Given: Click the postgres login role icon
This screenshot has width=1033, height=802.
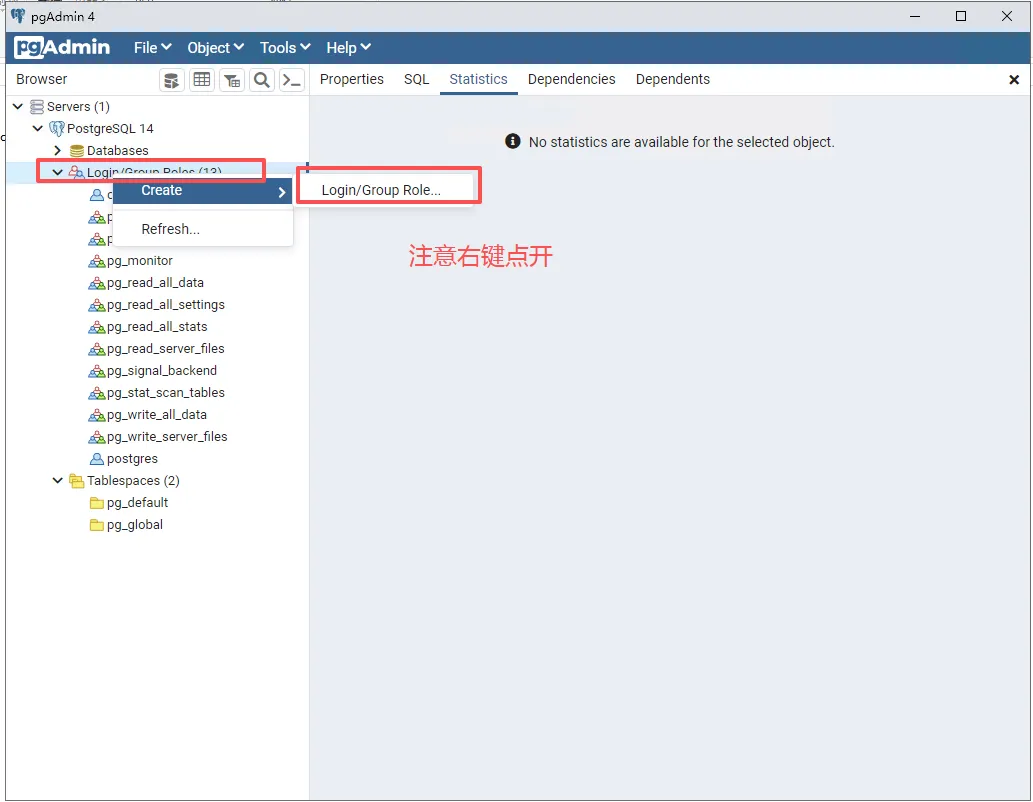Looking at the screenshot, I should coord(97,459).
